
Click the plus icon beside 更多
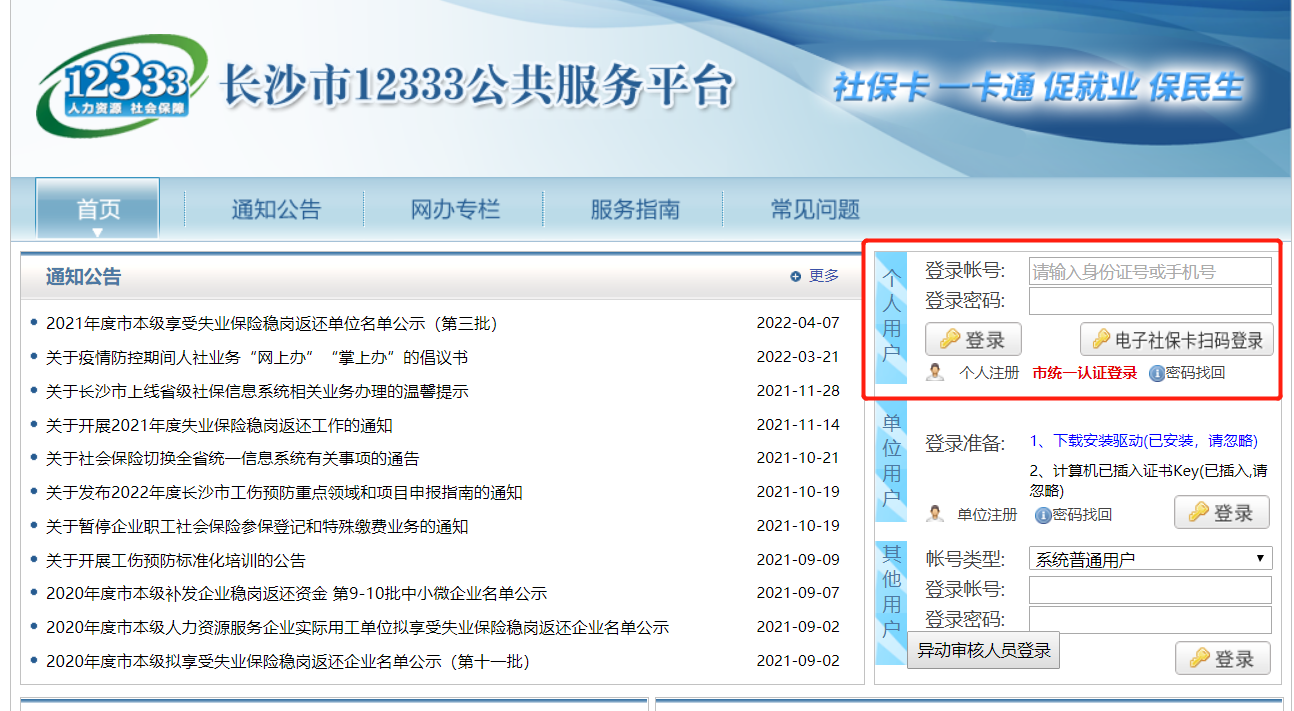pos(795,276)
